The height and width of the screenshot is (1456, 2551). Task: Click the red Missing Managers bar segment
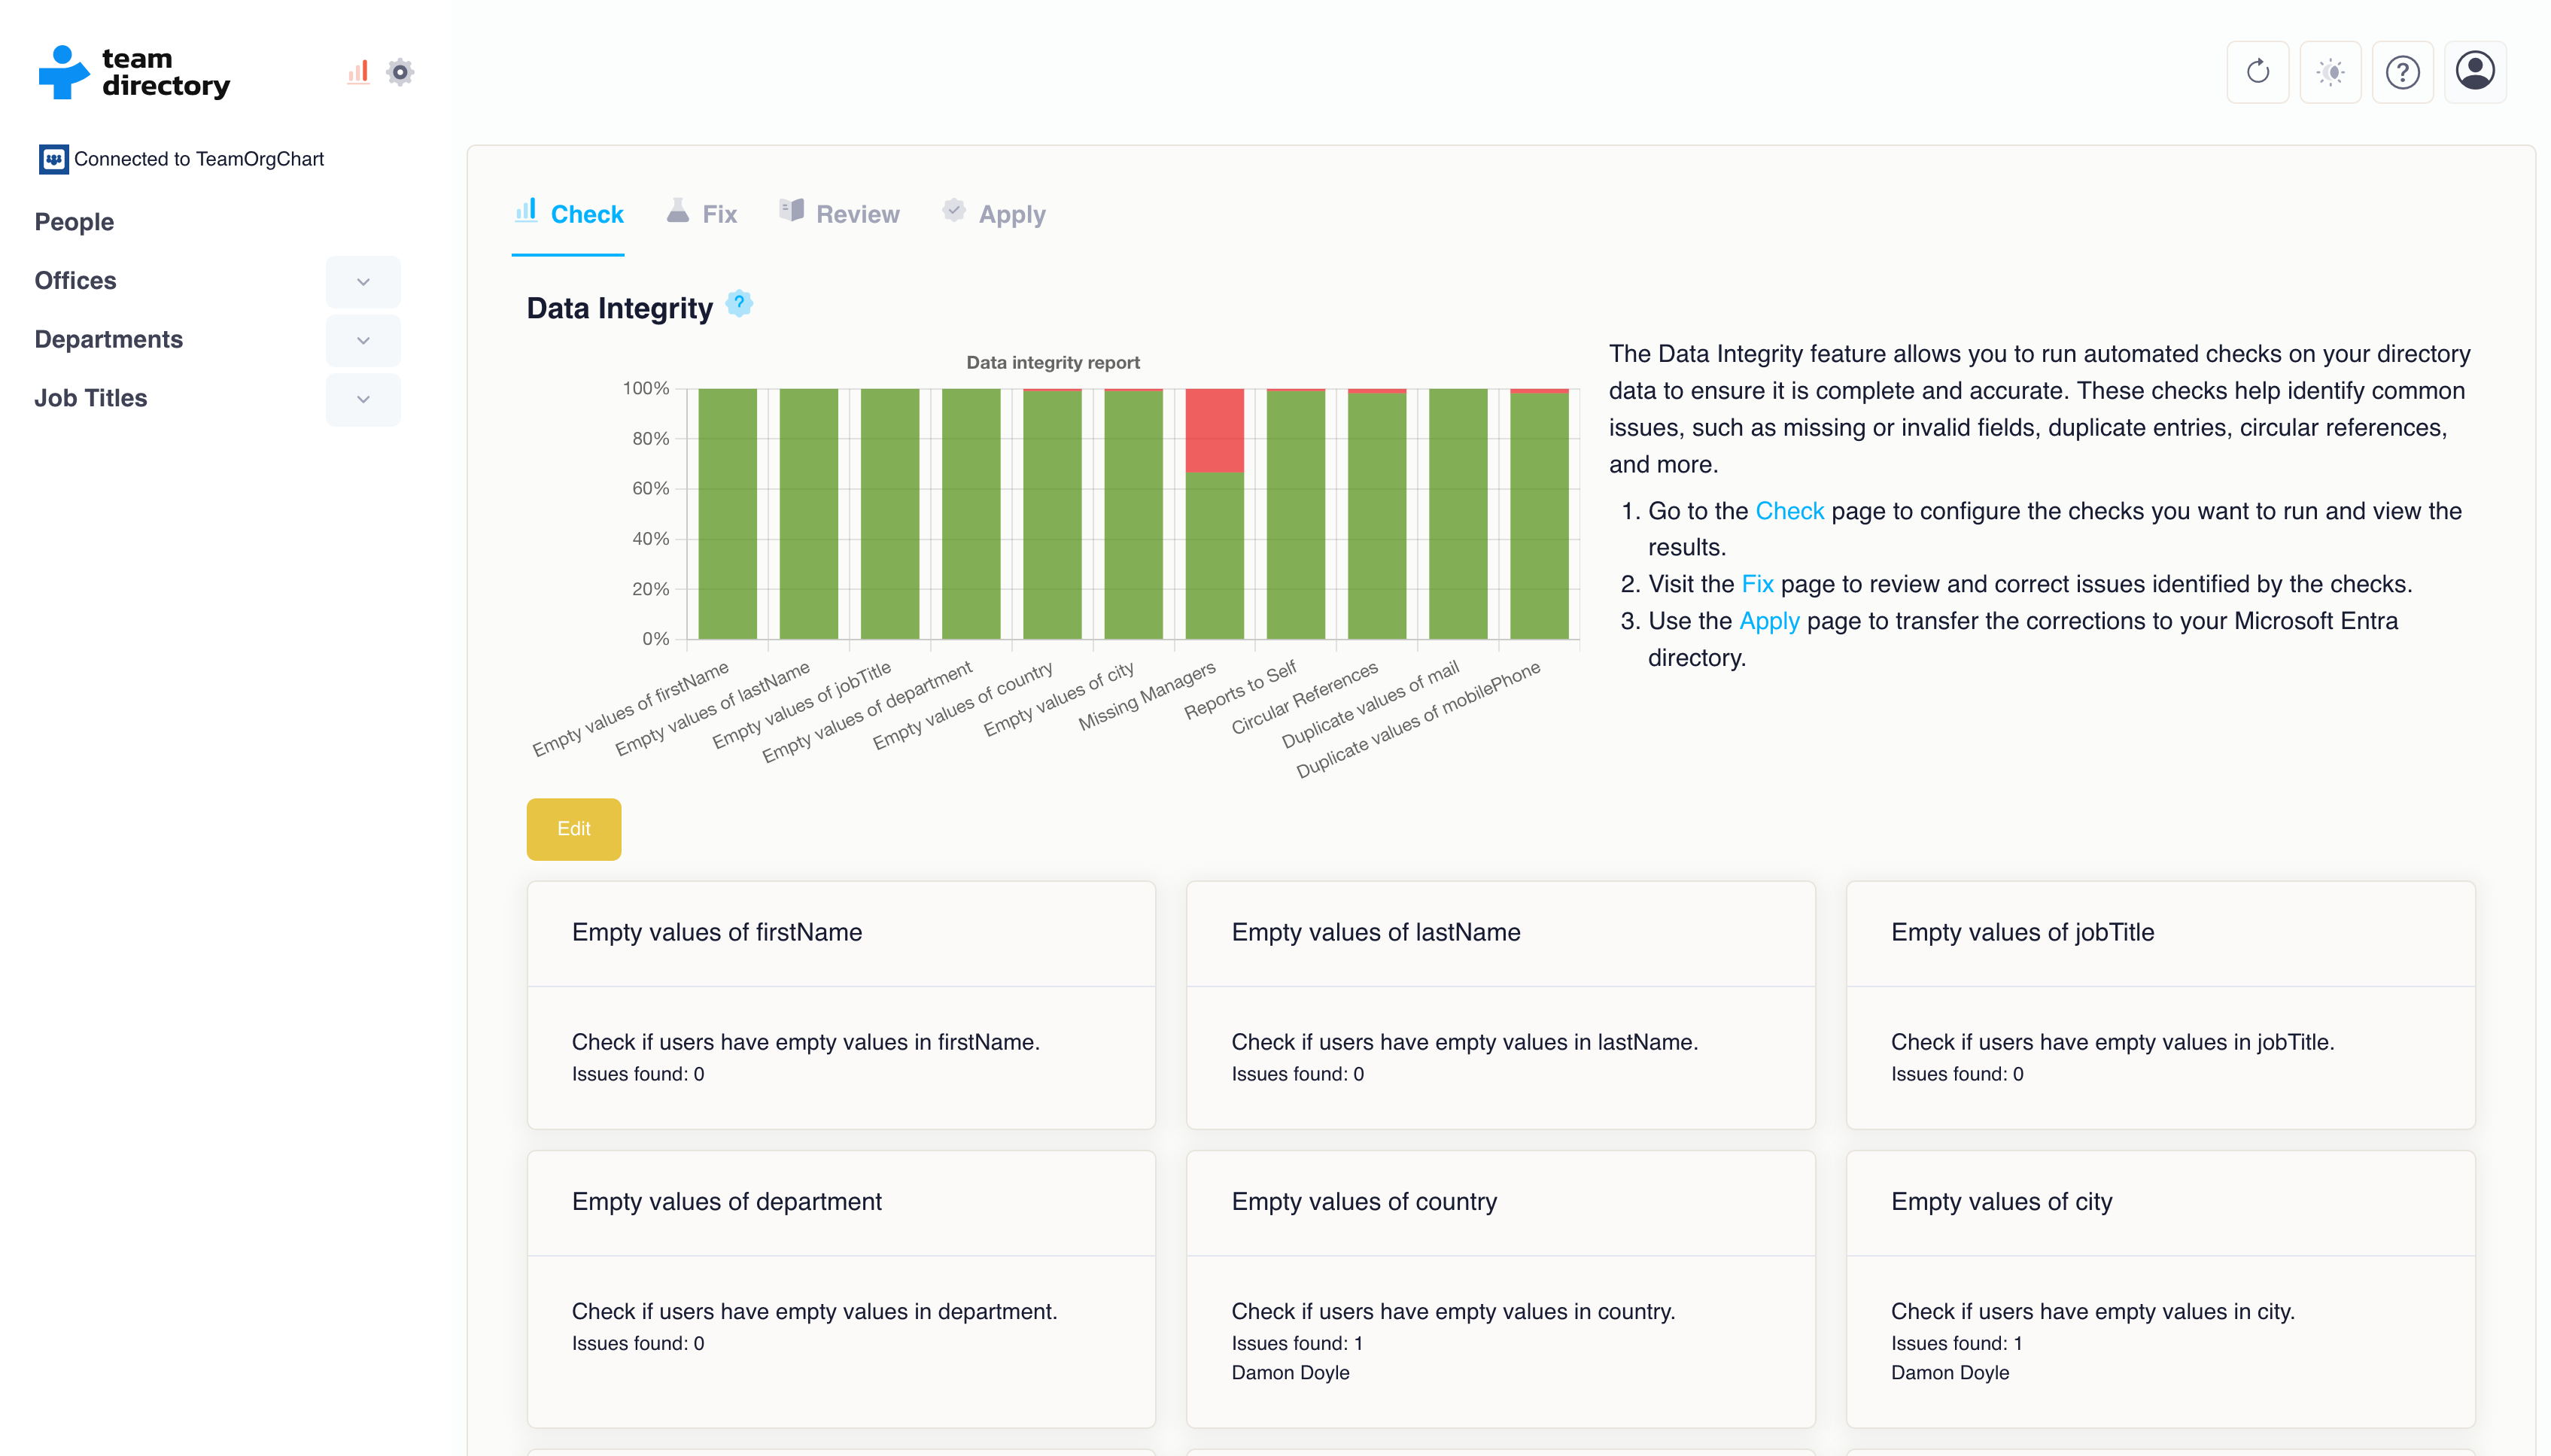pos(1214,431)
